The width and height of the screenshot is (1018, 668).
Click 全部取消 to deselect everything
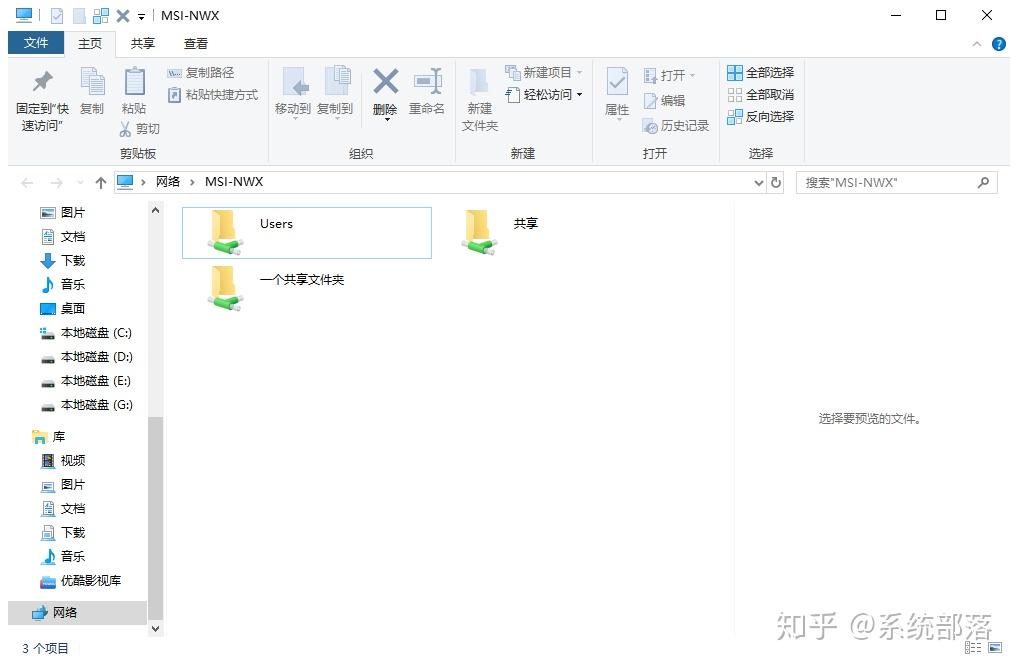point(760,95)
